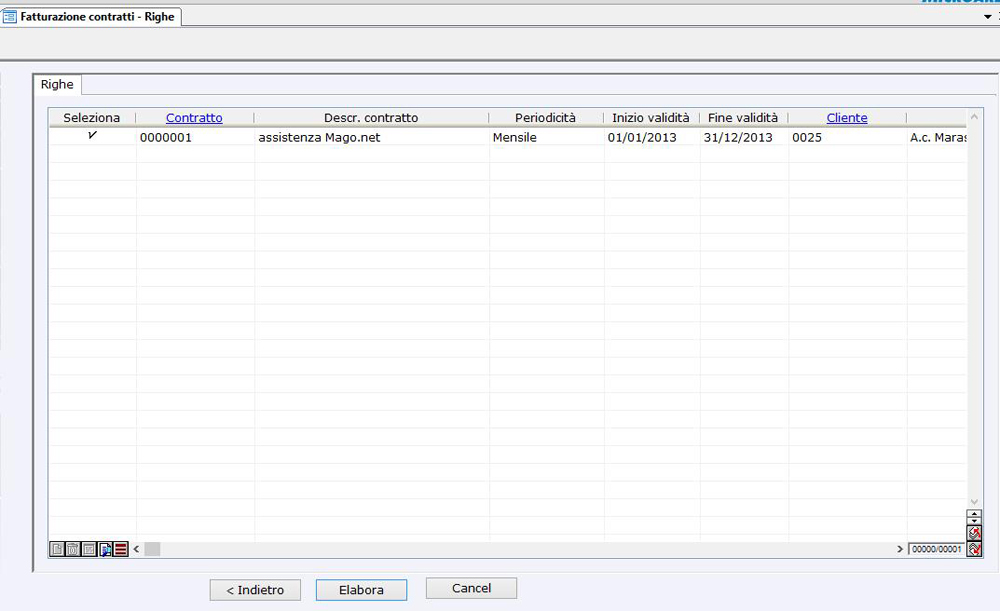The image size is (1000, 611).
Task: Toggle the Seleziona checkmark for contract 0000001
Action: point(92,137)
